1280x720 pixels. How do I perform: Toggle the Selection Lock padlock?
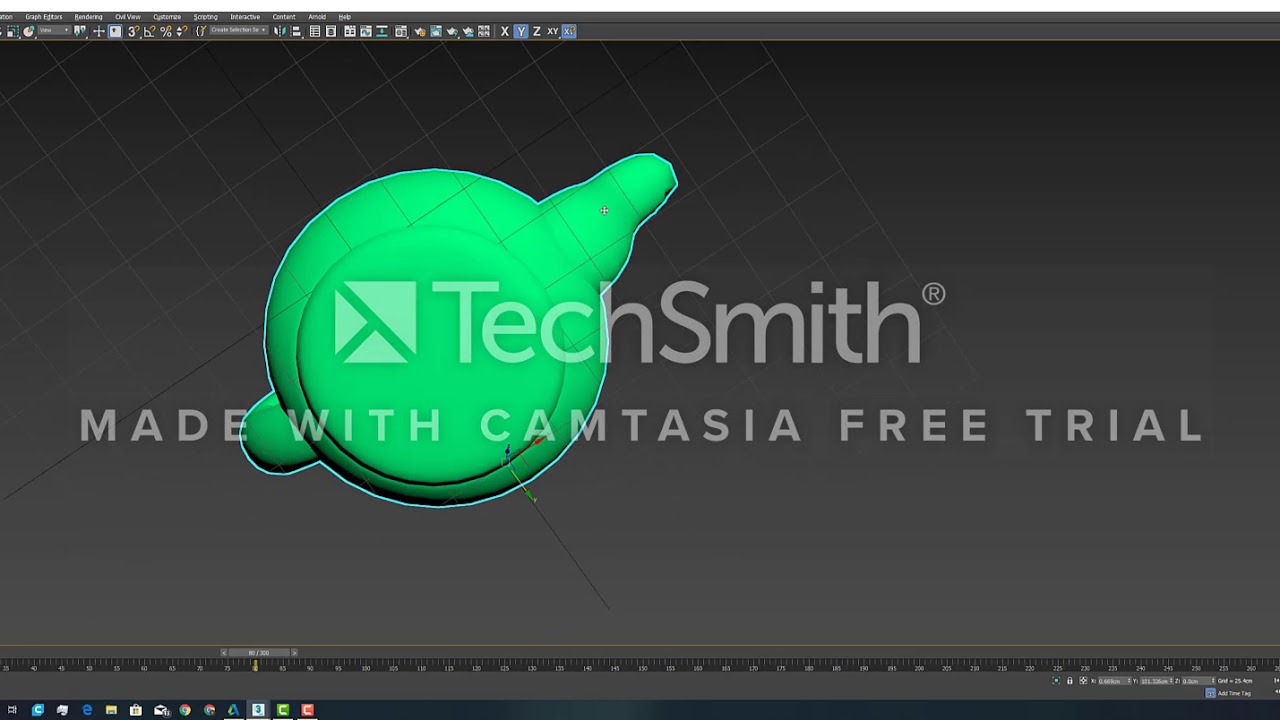pyautogui.click(x=1069, y=681)
